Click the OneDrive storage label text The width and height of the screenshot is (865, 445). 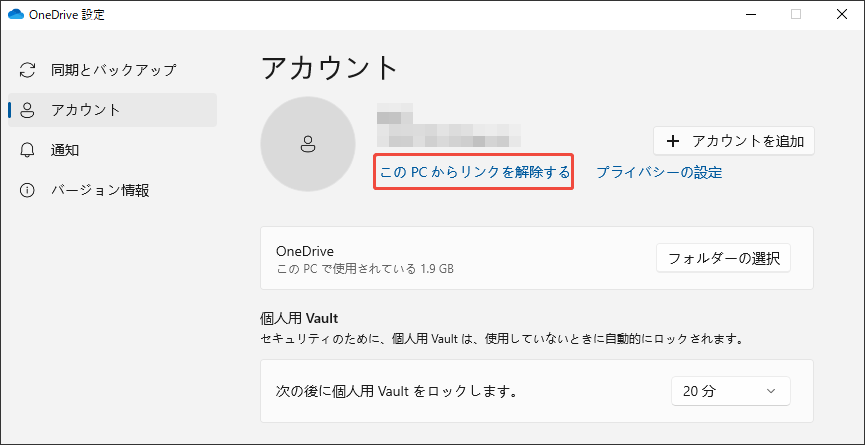(x=305, y=251)
